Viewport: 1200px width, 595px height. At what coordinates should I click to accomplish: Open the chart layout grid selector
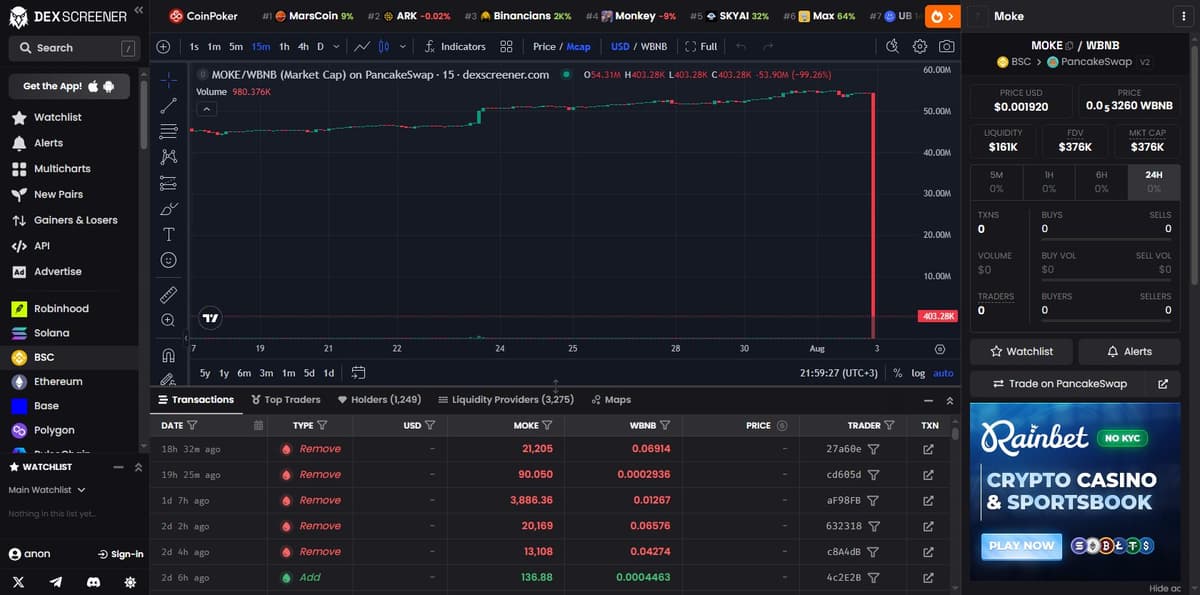point(506,47)
